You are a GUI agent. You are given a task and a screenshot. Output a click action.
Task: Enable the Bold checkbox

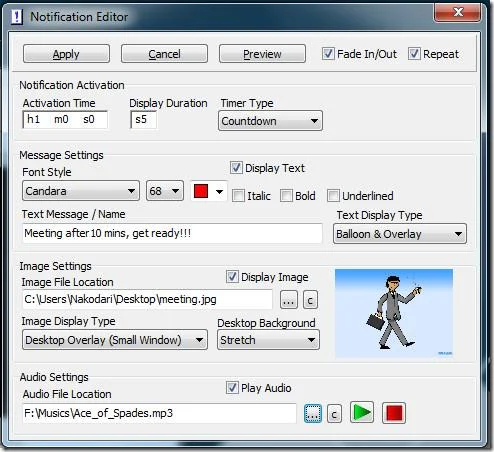[x=286, y=196]
